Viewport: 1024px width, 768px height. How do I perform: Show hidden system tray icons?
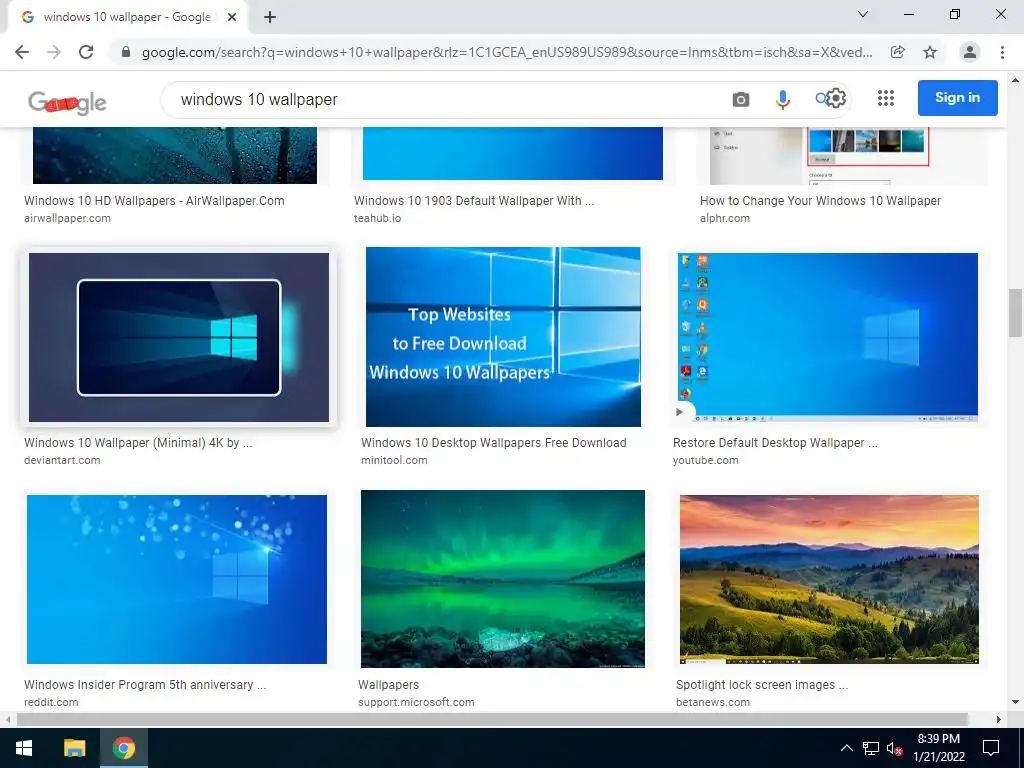pos(846,748)
